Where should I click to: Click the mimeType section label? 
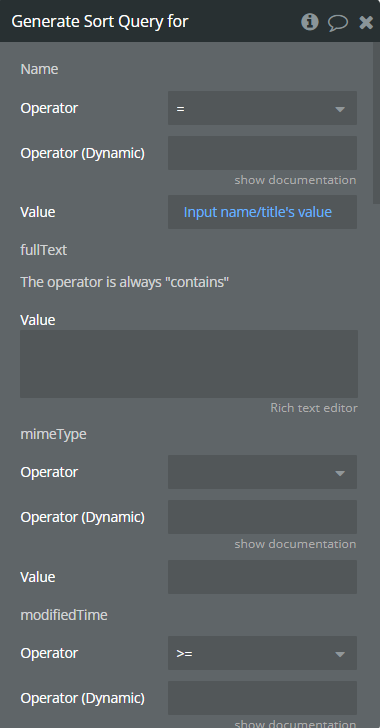53,435
